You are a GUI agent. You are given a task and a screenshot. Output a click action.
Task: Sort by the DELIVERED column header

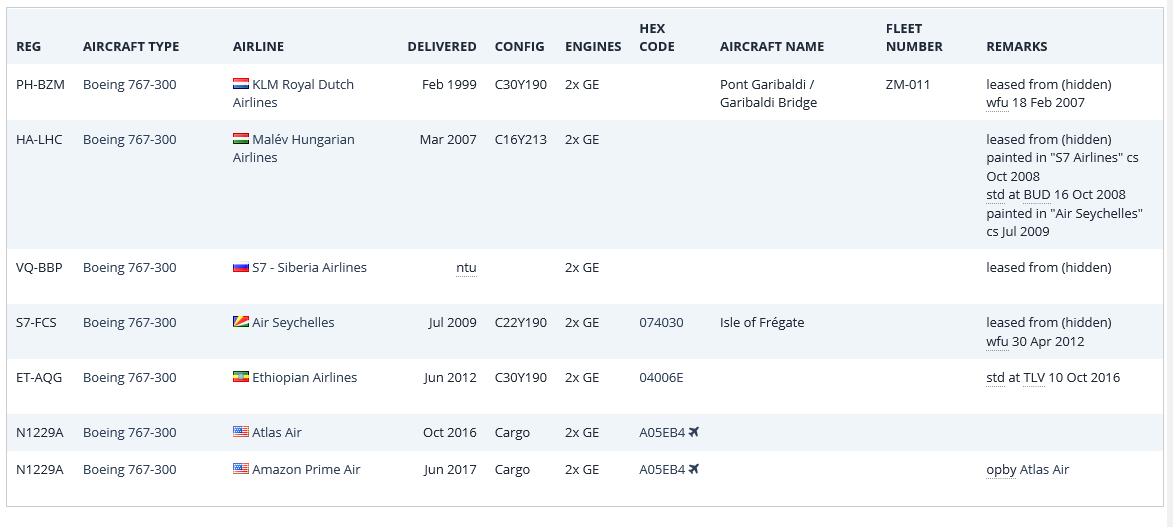pyautogui.click(x=441, y=46)
